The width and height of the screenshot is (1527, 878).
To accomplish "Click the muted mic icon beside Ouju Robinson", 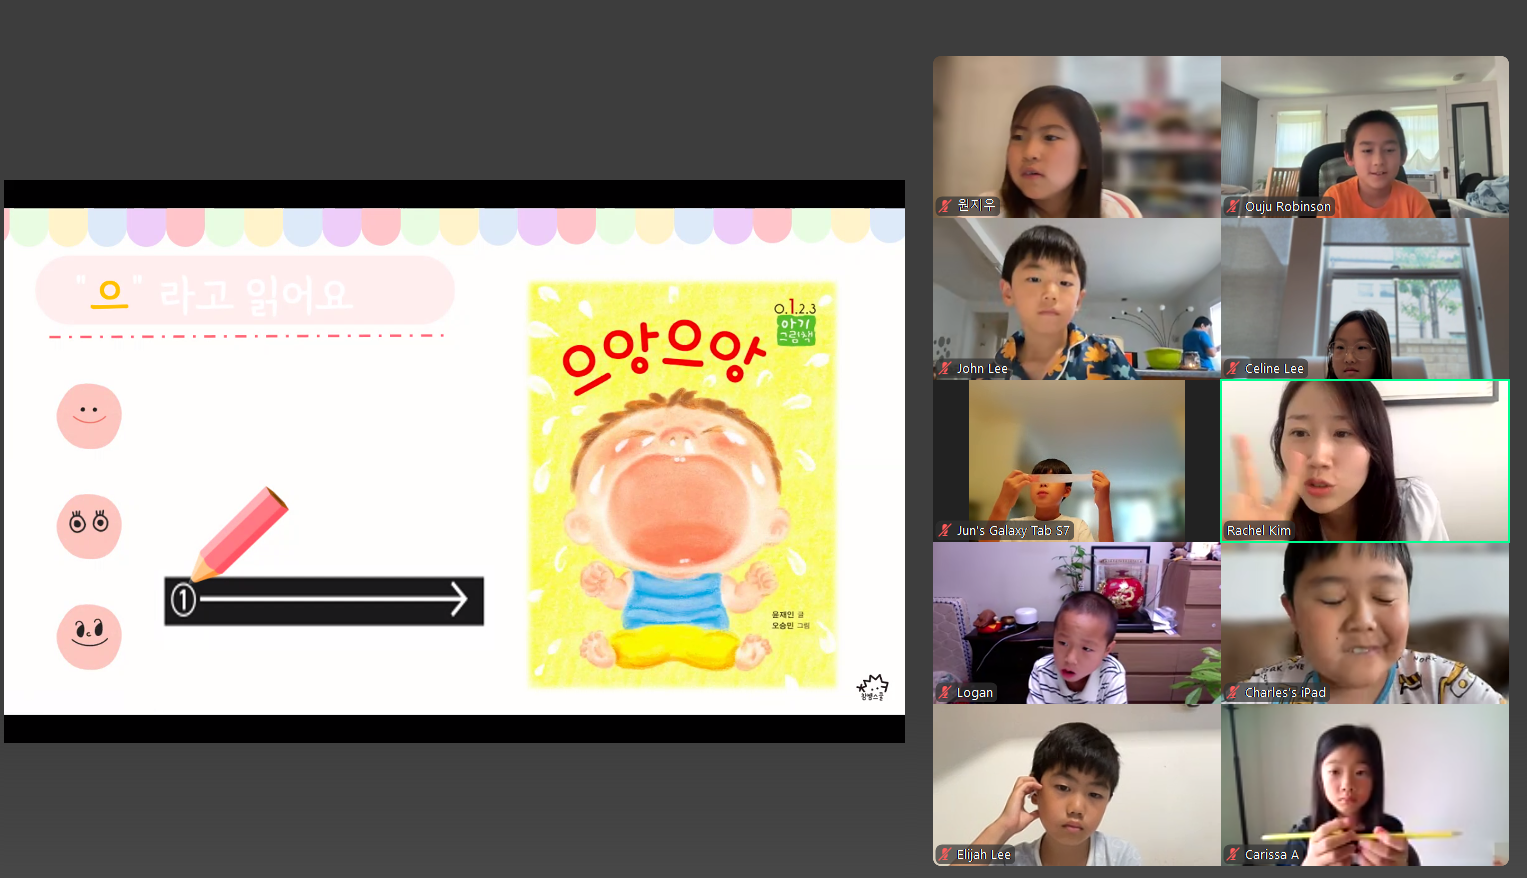I will (x=1233, y=207).
